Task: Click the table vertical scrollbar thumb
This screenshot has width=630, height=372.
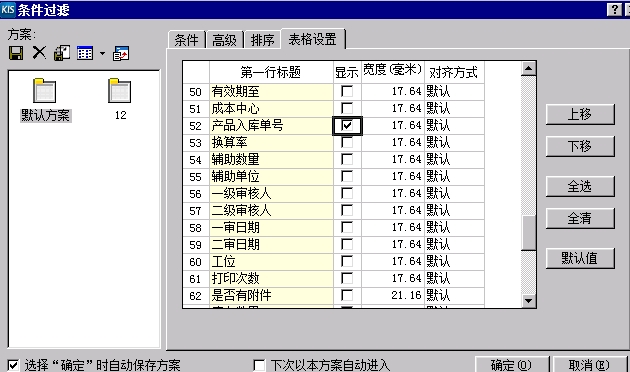Action: pyautogui.click(x=529, y=233)
